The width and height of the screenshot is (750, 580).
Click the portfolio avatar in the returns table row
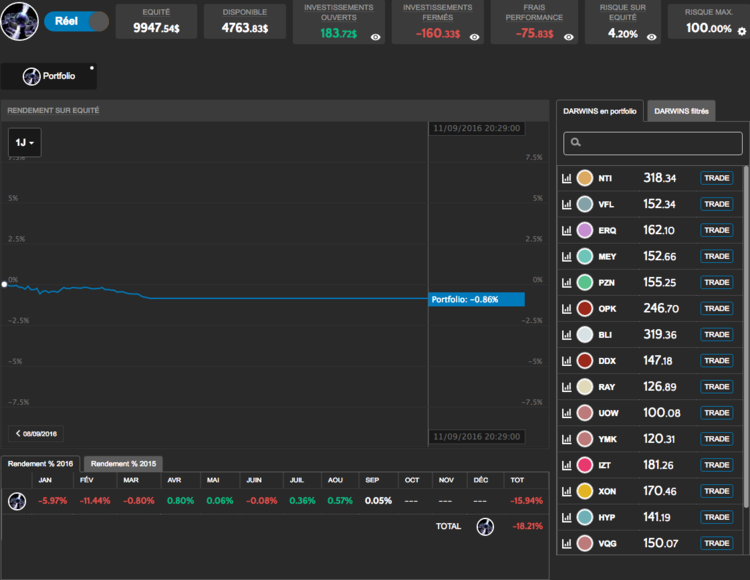17,501
